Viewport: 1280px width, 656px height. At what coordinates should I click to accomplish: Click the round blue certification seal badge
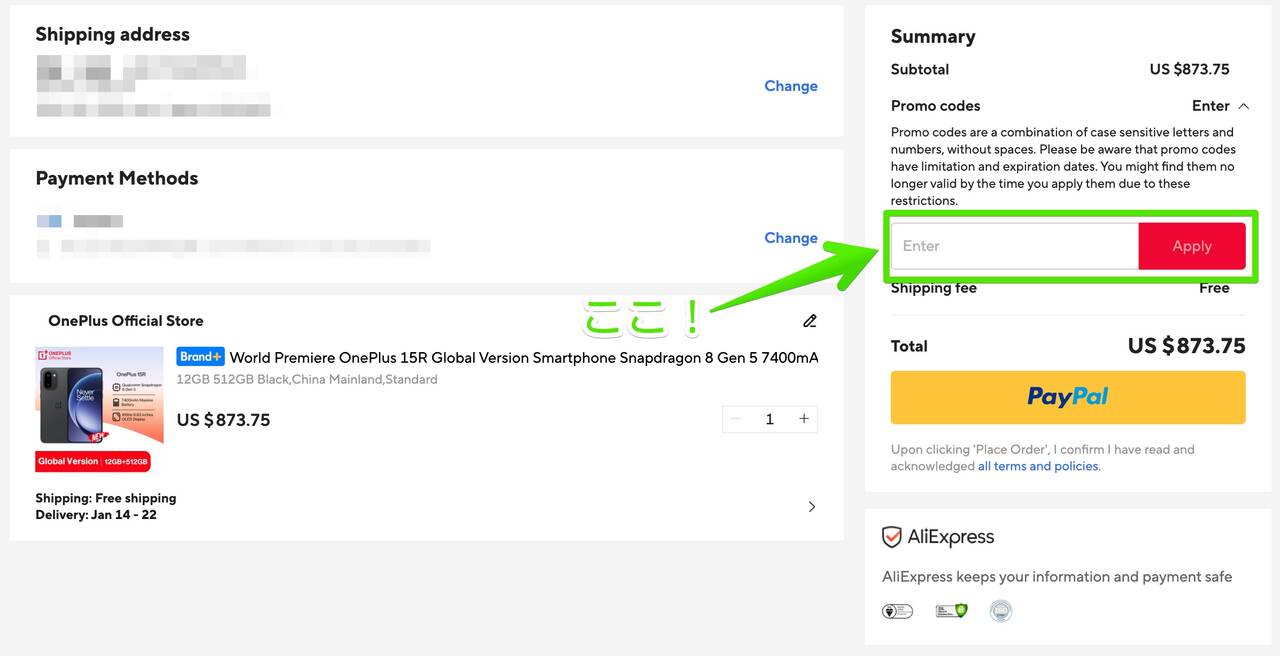[1000, 611]
